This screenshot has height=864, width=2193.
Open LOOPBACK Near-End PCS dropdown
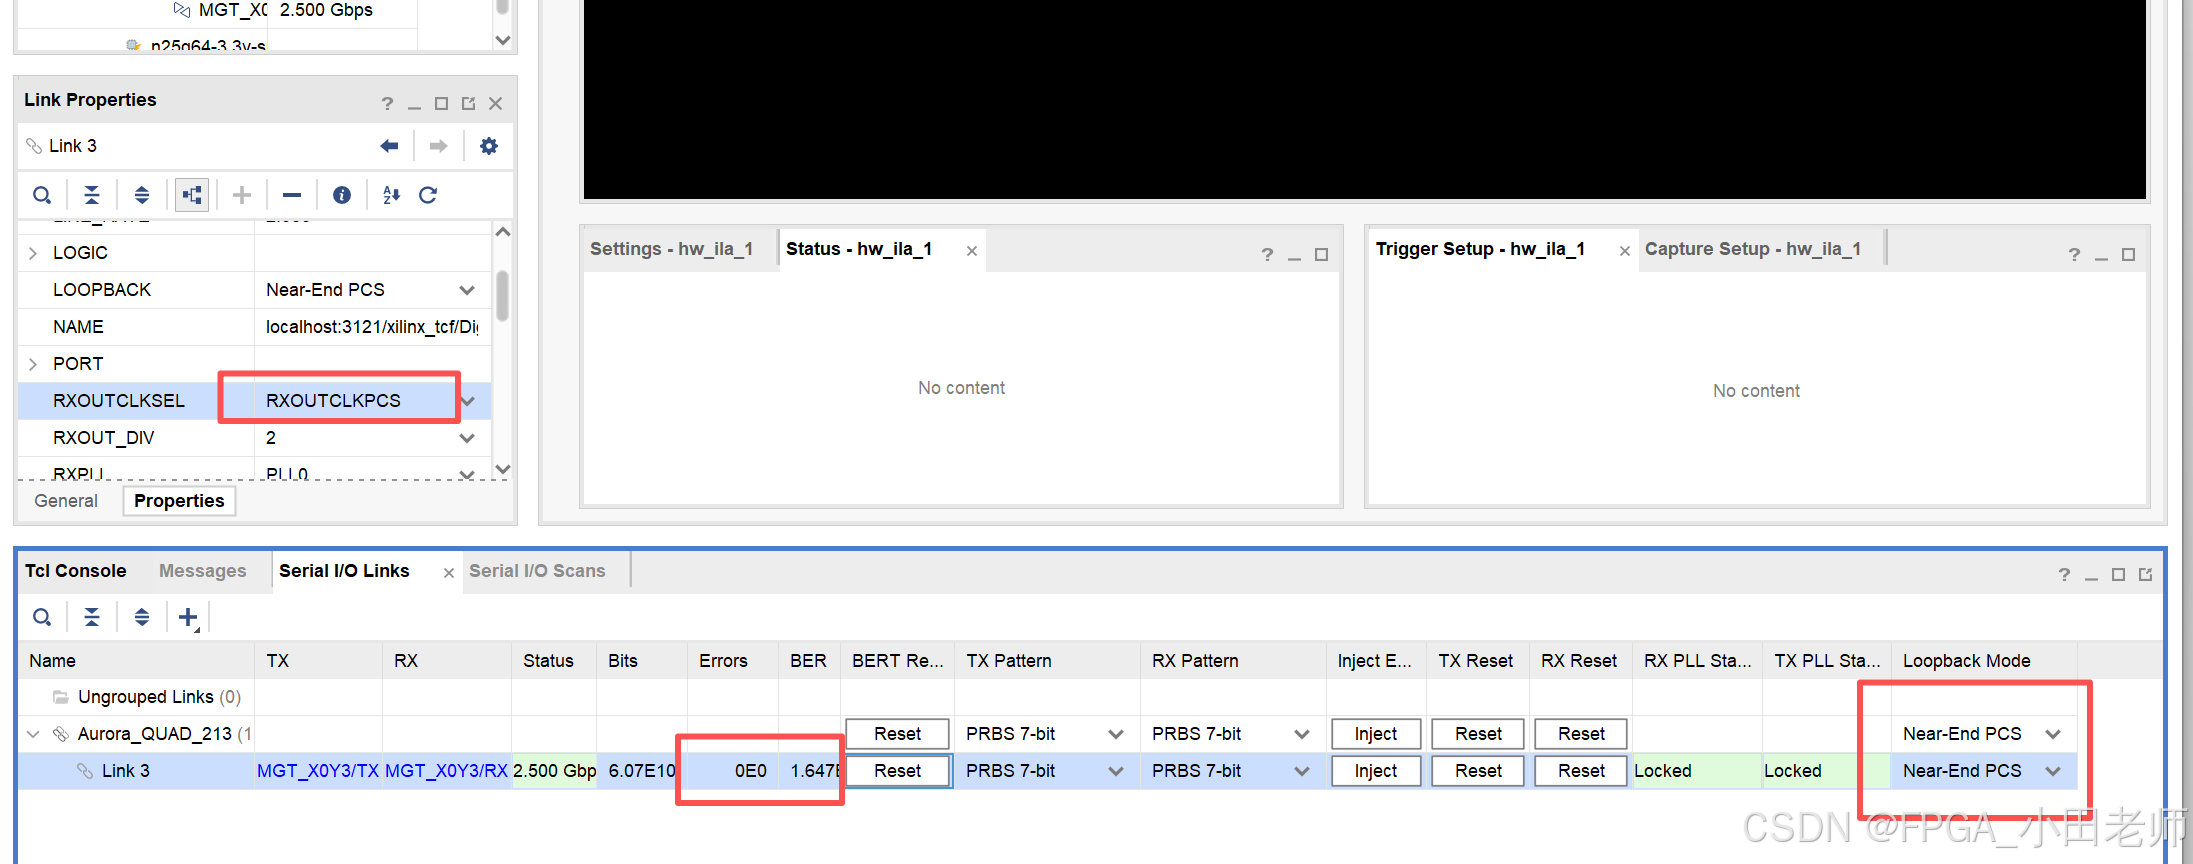pos(467,290)
